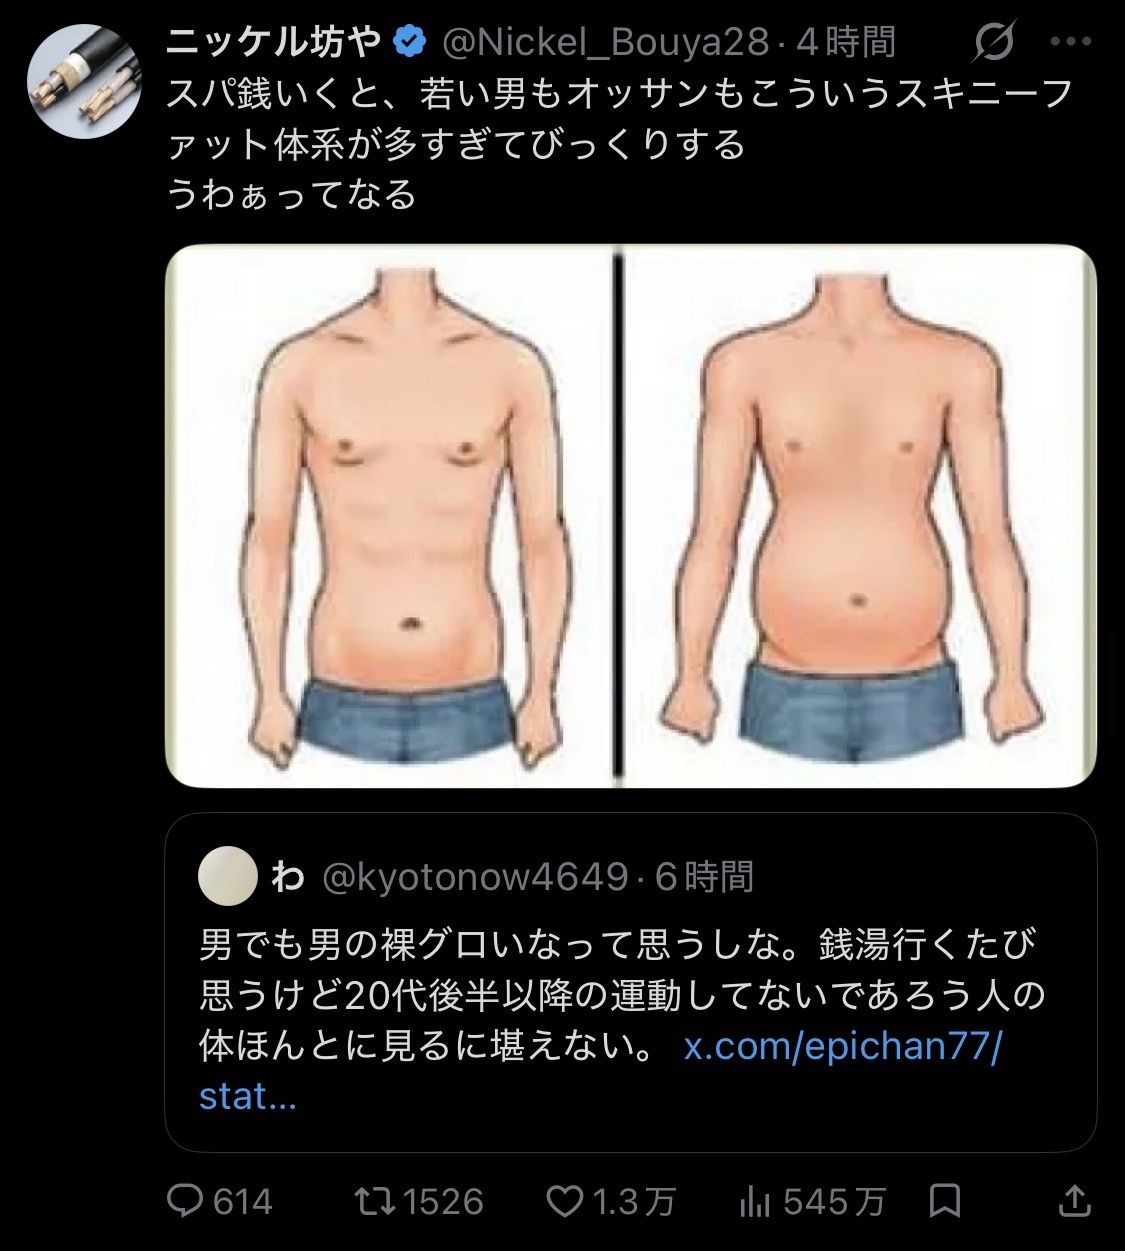This screenshot has height=1251, width=1125.
Task: Open the quoted user's round avatar
Action: click(228, 875)
